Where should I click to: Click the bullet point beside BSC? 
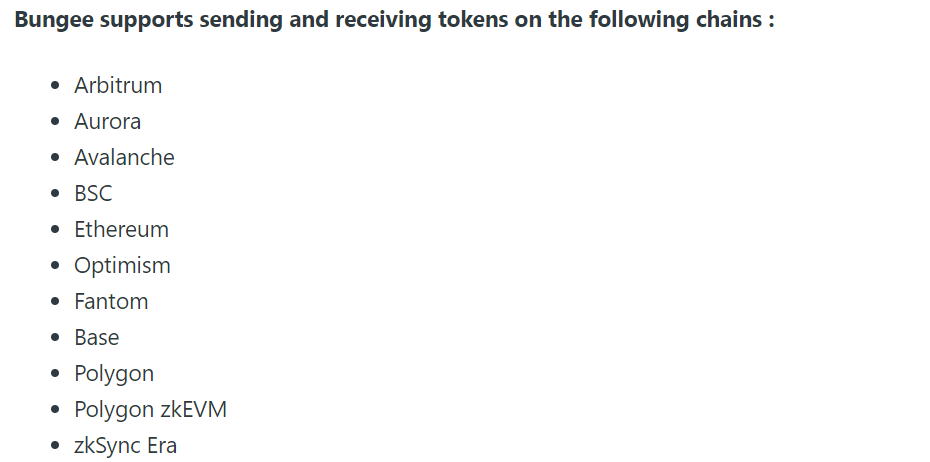point(56,193)
